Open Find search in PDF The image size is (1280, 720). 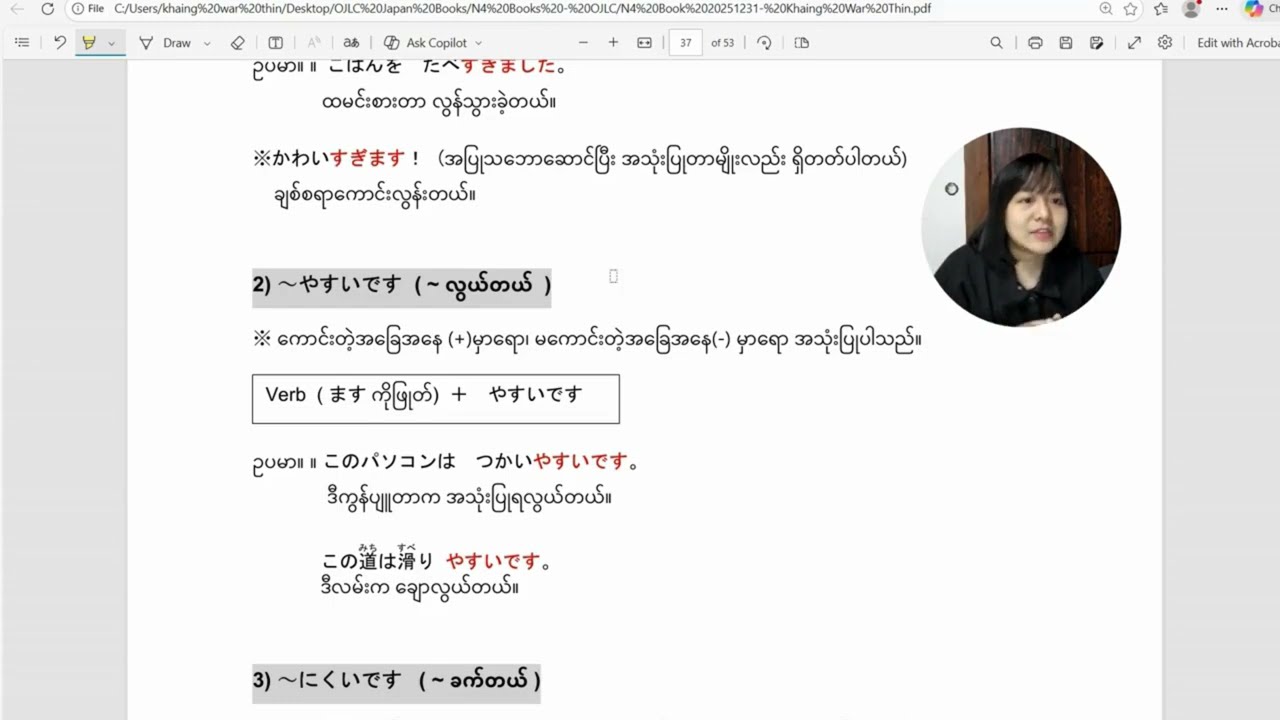click(996, 43)
